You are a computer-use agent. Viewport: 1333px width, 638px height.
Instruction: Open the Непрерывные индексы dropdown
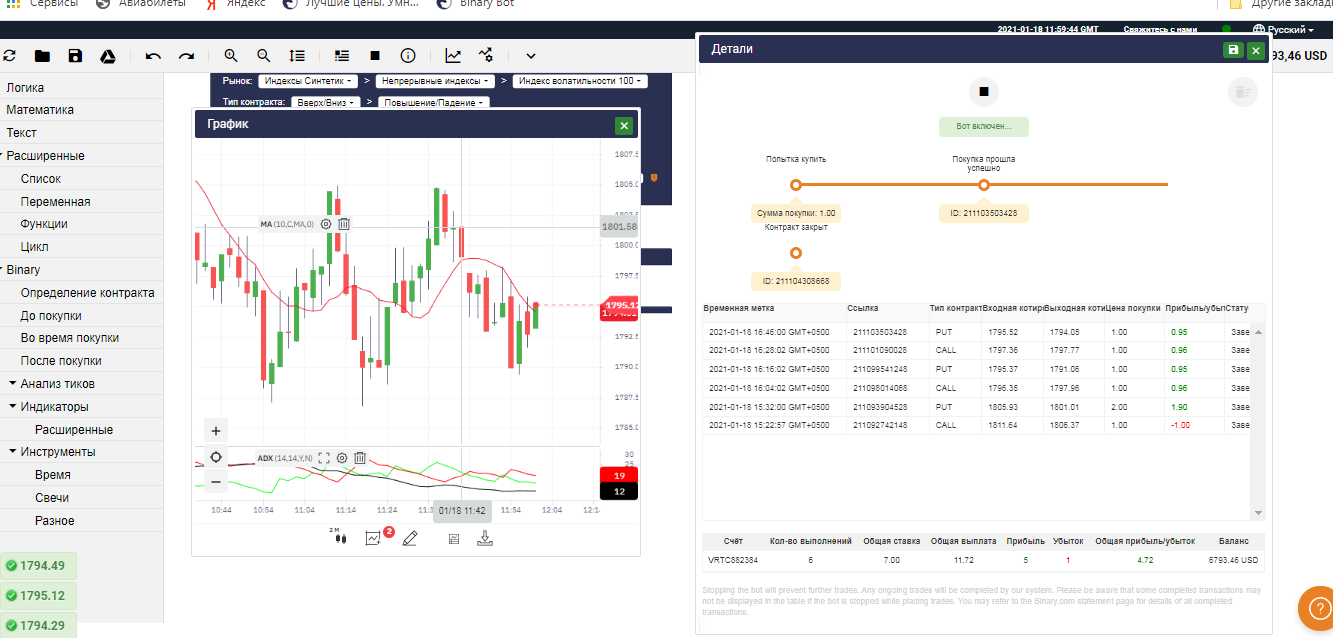(435, 81)
